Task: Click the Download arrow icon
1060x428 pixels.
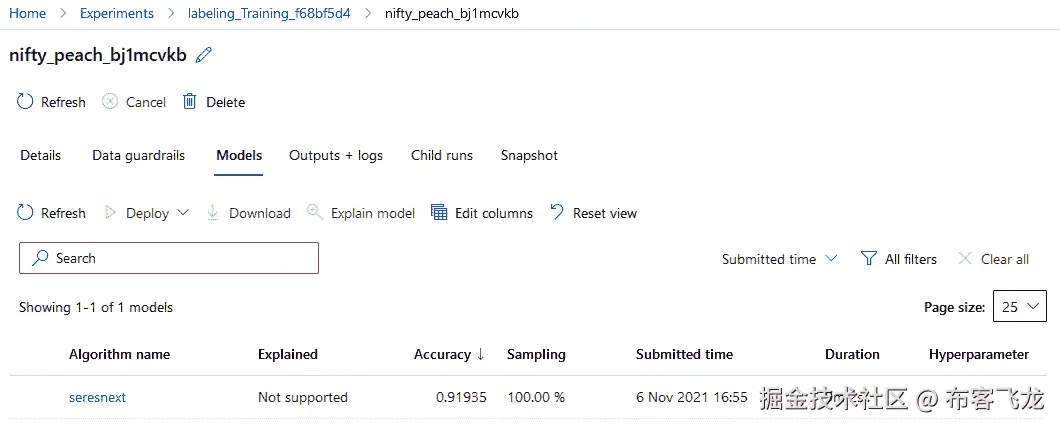Action: [213, 213]
